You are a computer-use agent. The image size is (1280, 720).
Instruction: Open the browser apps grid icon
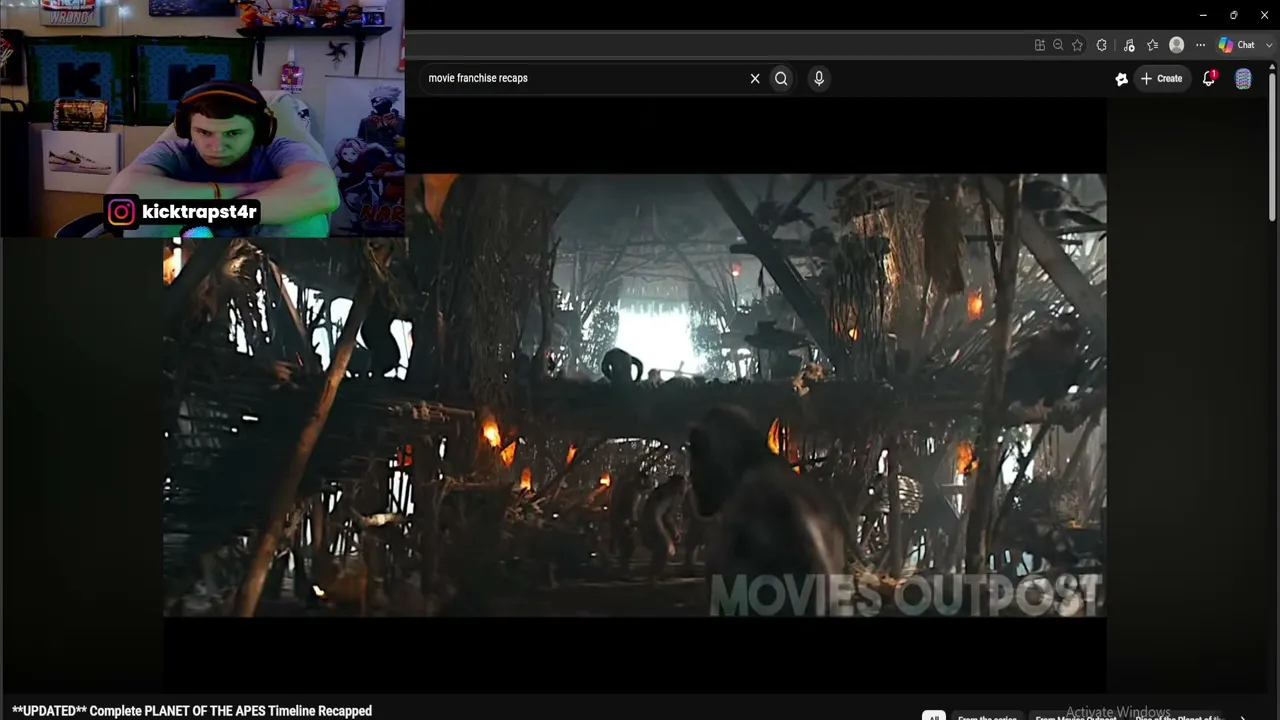1040,45
